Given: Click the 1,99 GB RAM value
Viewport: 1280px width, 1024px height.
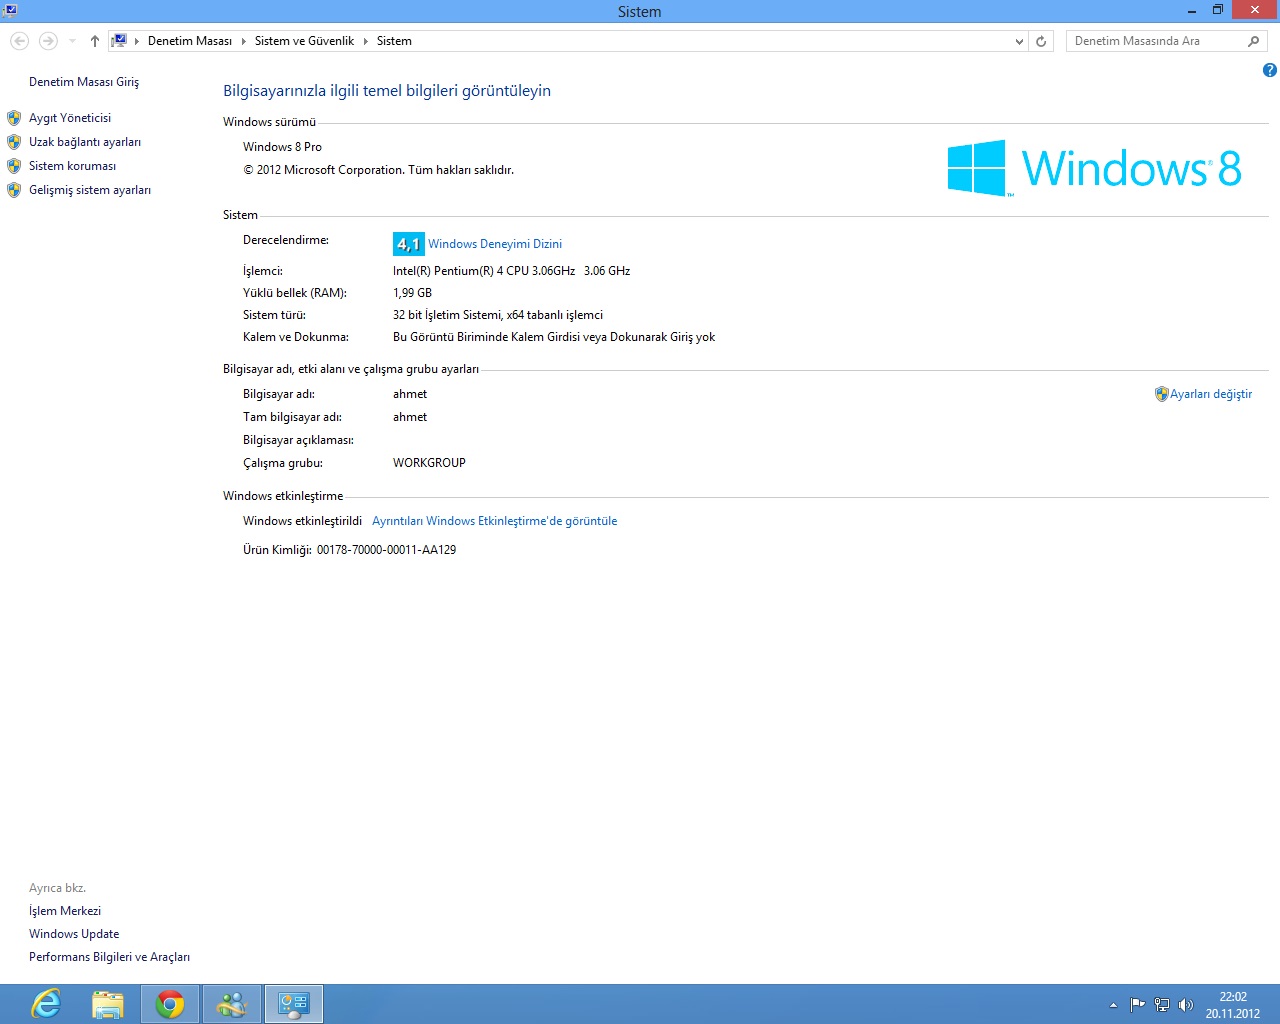Looking at the screenshot, I should (412, 293).
